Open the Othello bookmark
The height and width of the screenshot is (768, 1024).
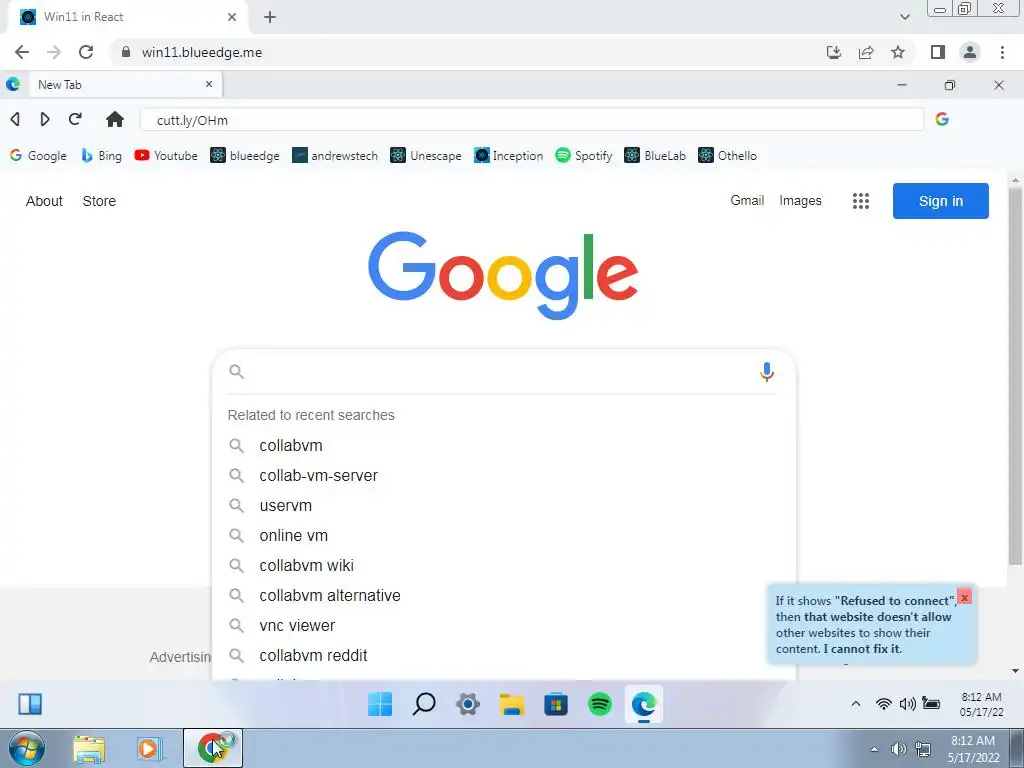[728, 155]
